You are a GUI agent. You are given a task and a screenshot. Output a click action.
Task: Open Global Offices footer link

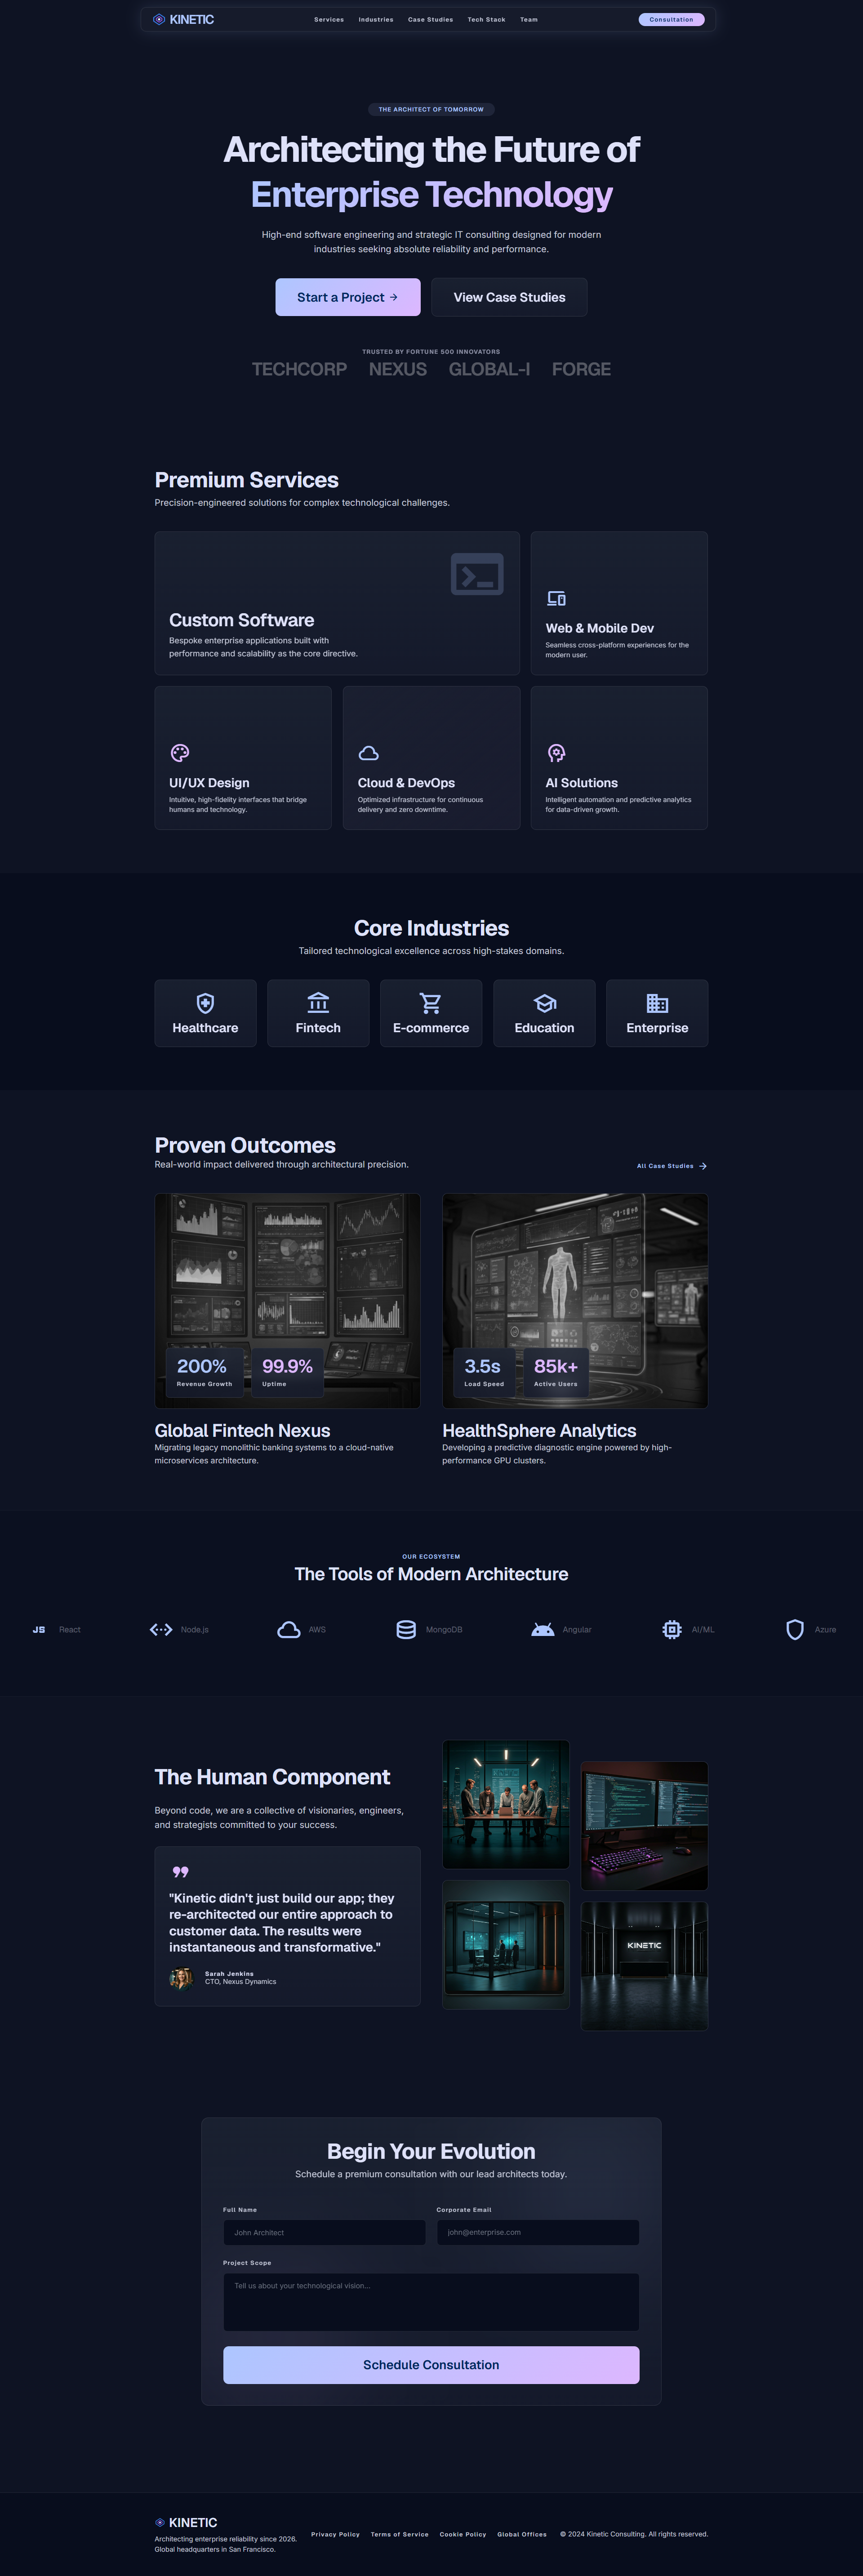tap(522, 2534)
